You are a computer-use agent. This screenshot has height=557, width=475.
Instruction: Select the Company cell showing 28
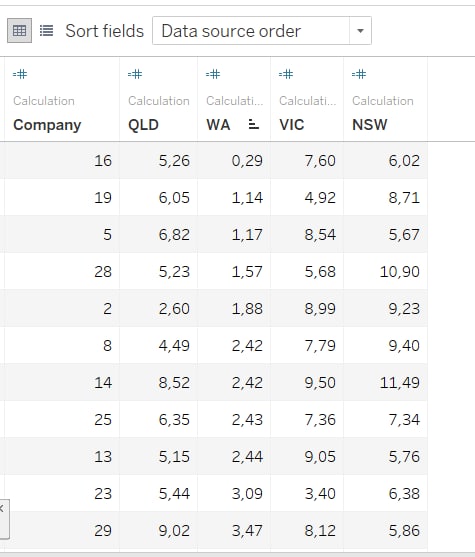[62, 271]
